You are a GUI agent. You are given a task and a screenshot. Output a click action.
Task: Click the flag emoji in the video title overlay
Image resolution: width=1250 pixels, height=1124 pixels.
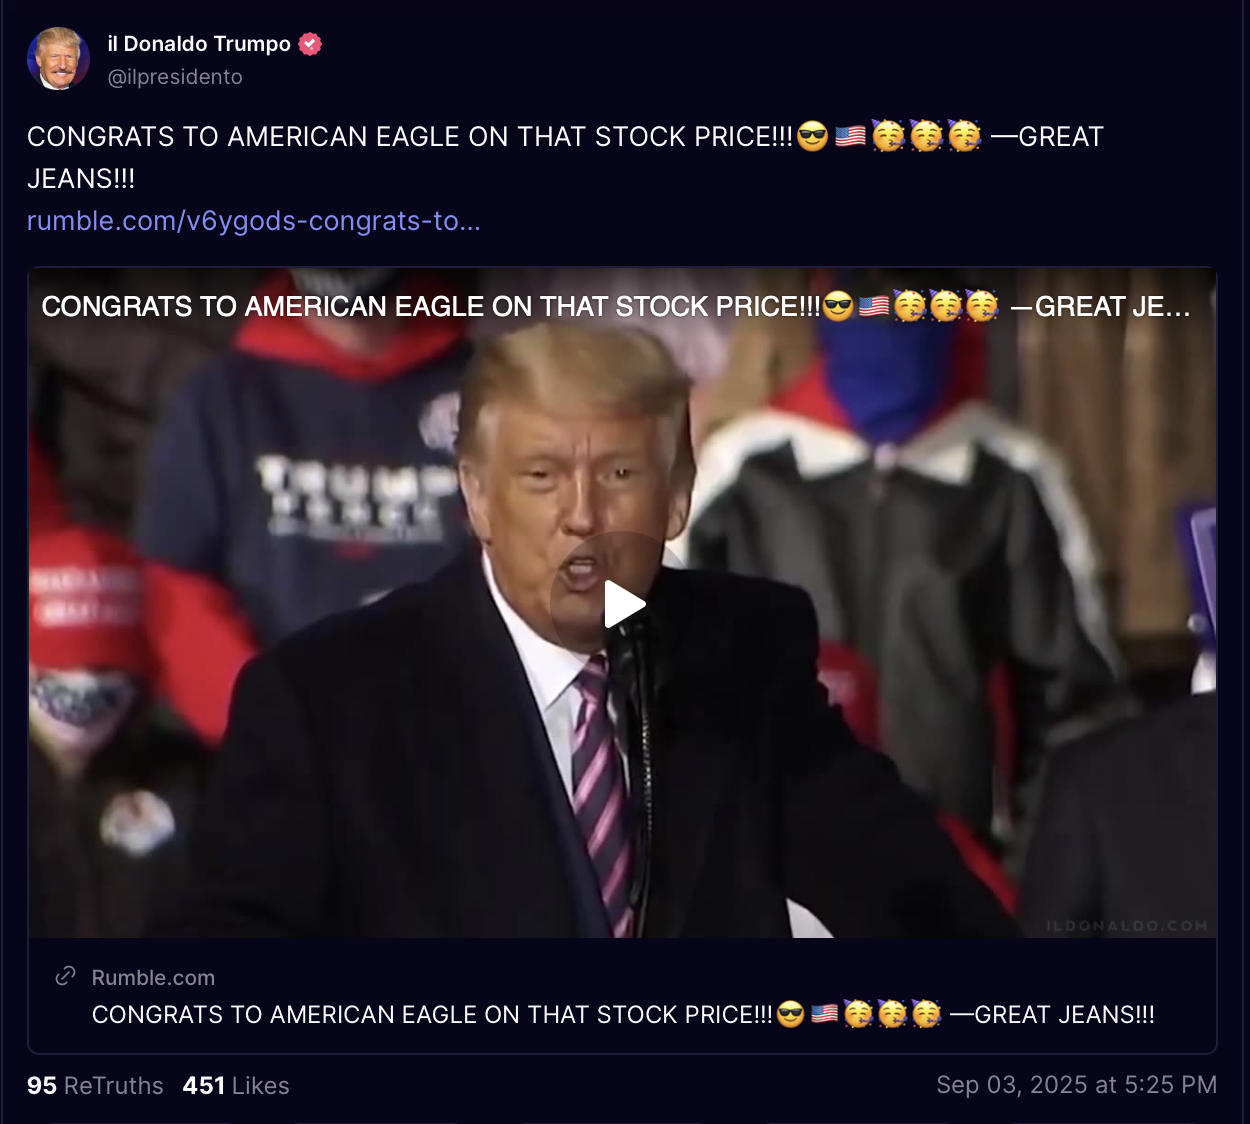(x=873, y=306)
